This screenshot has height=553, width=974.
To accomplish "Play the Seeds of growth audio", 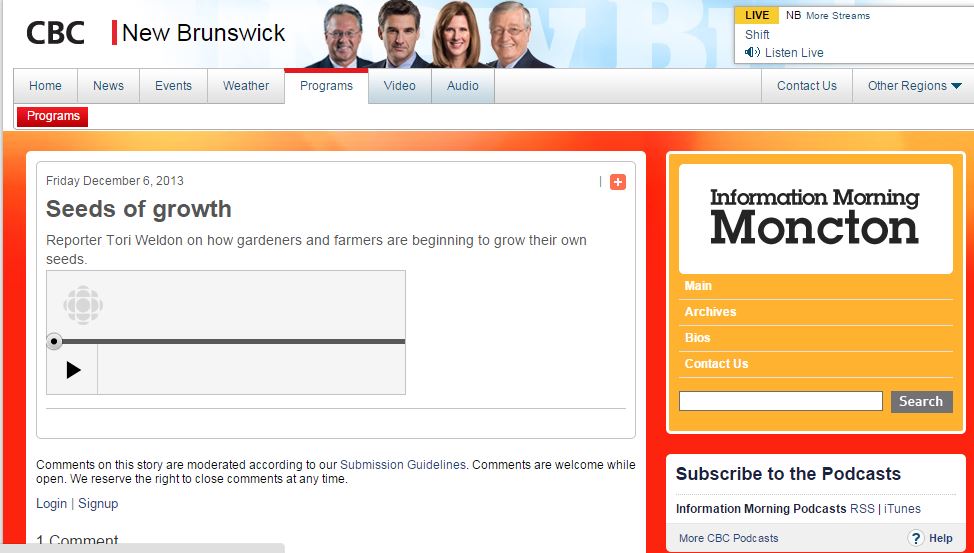I will tap(73, 370).
